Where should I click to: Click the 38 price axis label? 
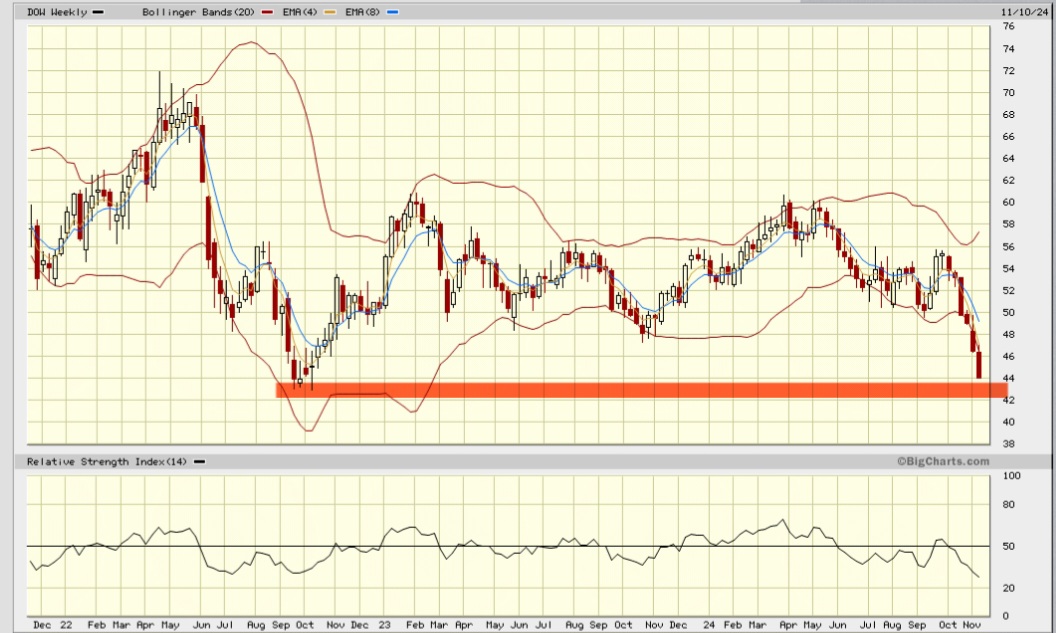pyautogui.click(x=1009, y=443)
